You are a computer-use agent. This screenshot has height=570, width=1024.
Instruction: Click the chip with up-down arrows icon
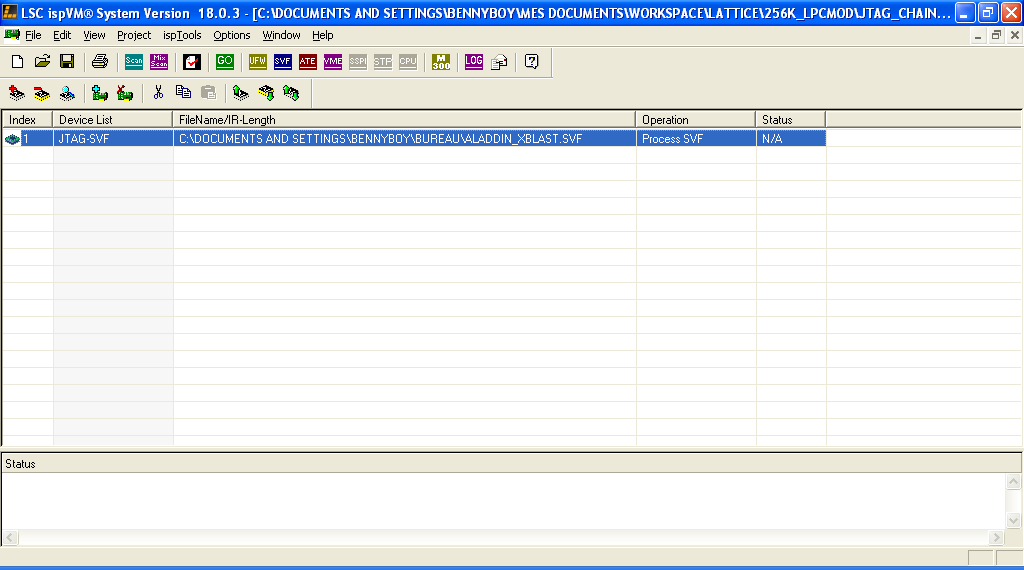point(291,93)
